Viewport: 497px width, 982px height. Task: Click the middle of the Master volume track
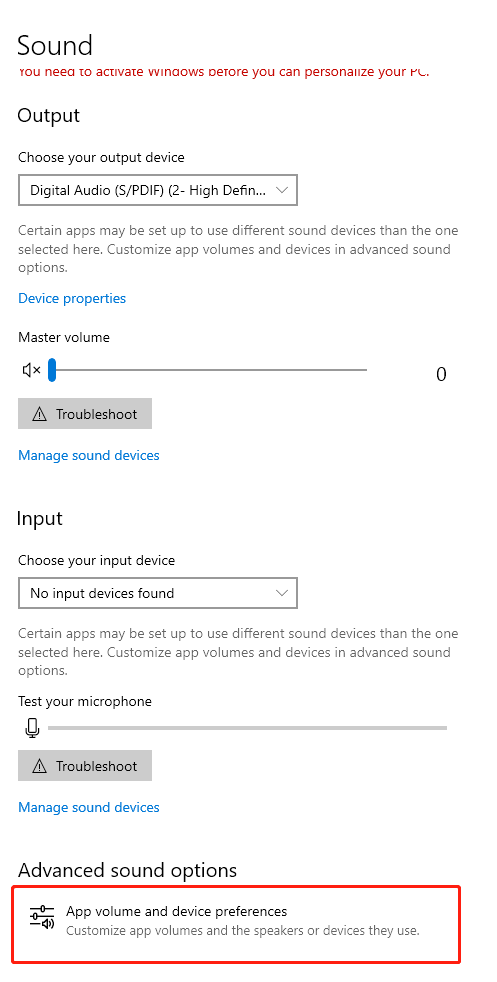[x=208, y=370]
